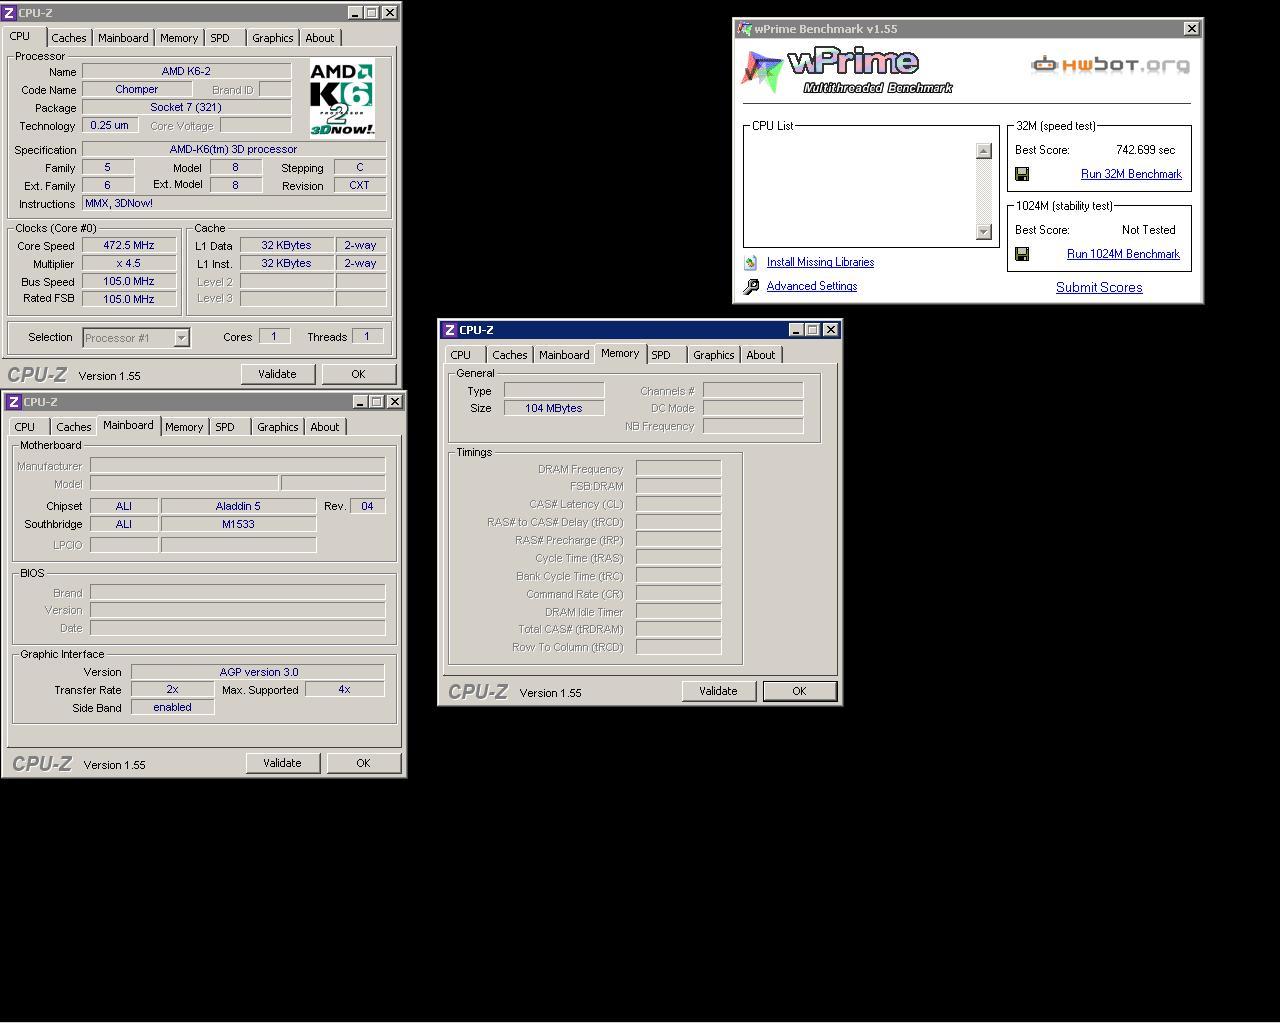Open About tab in top CPU-Z window

[320, 38]
